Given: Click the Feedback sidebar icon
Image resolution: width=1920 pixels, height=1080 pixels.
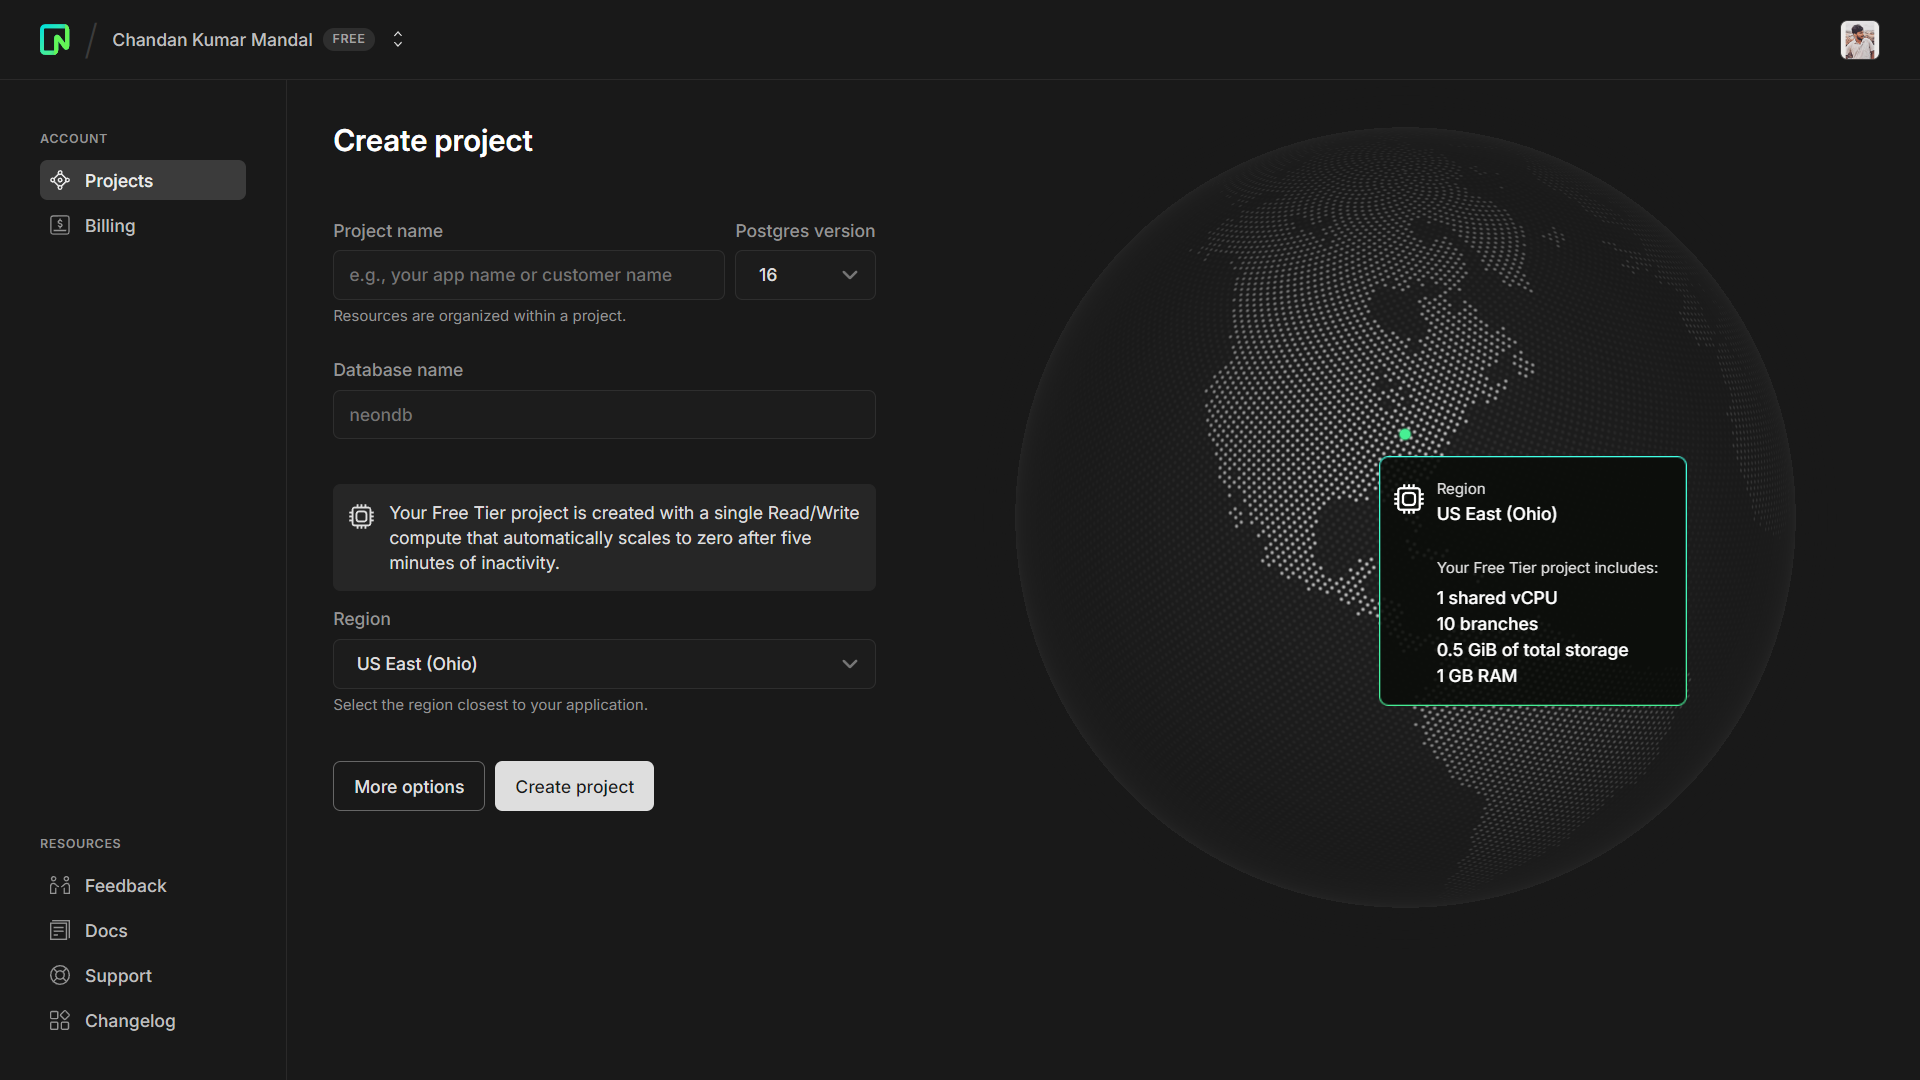Looking at the screenshot, I should click(x=60, y=885).
